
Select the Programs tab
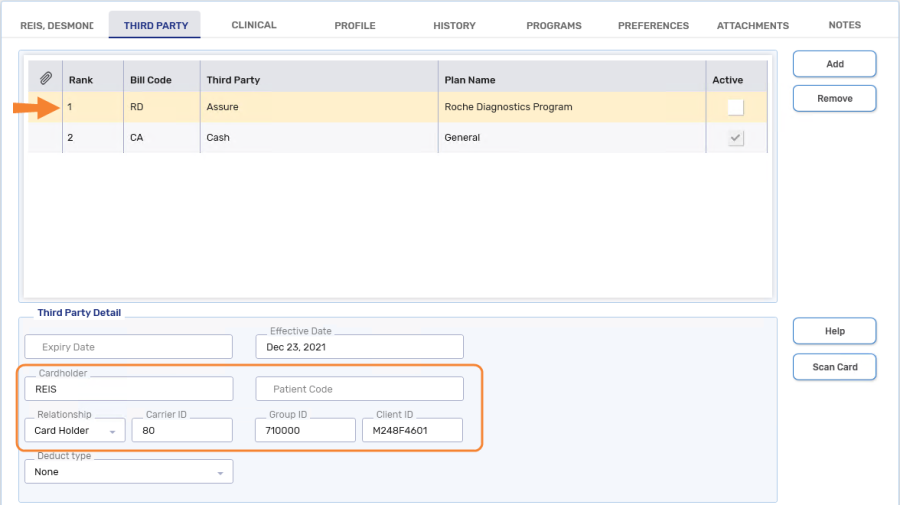[x=553, y=25]
